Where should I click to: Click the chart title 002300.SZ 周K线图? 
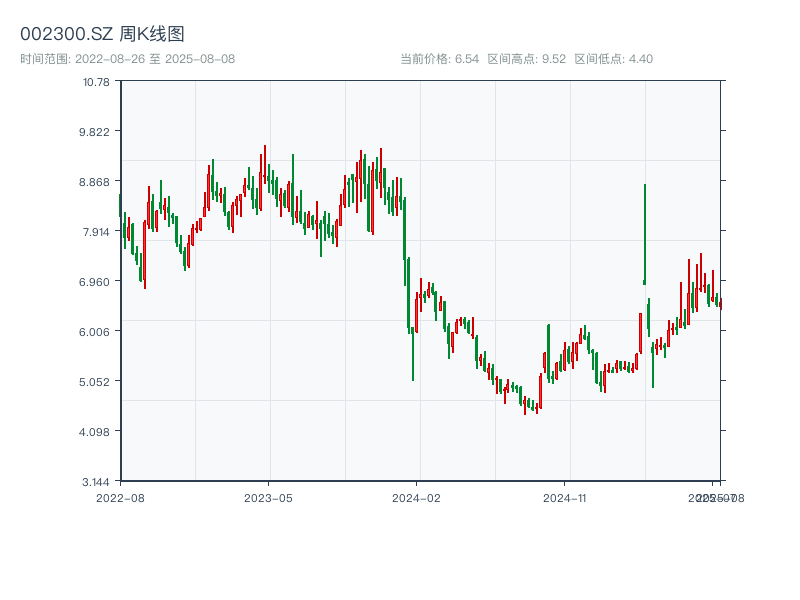coord(102,34)
